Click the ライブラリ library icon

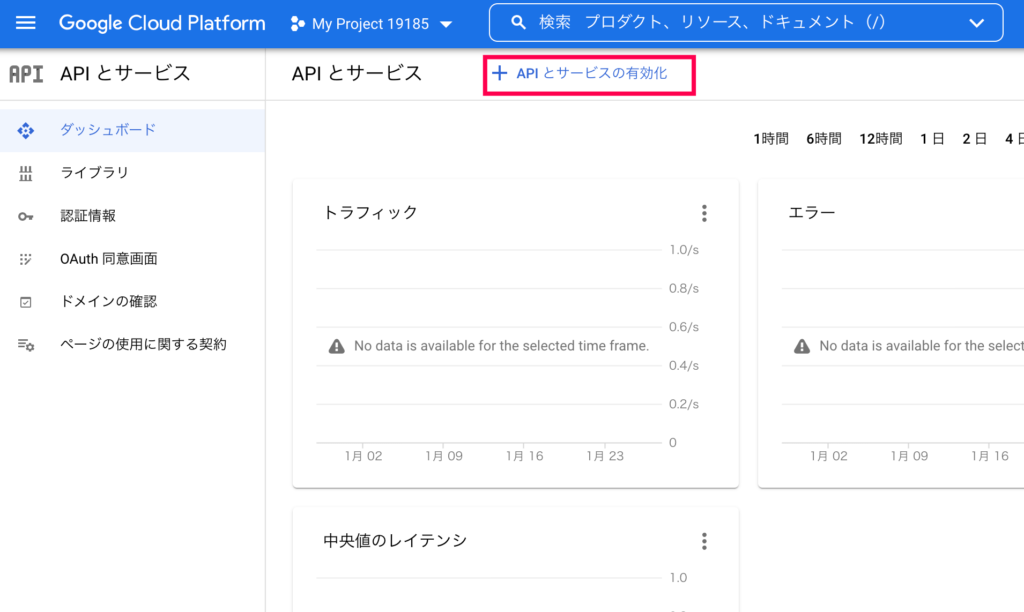(25, 173)
